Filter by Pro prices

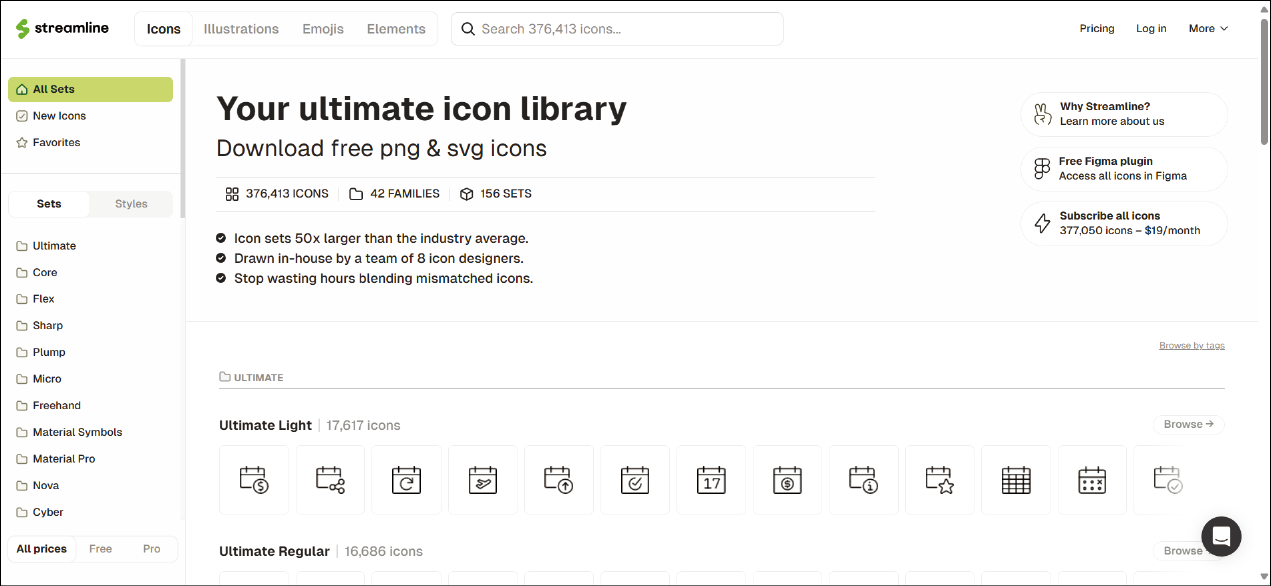click(x=151, y=549)
